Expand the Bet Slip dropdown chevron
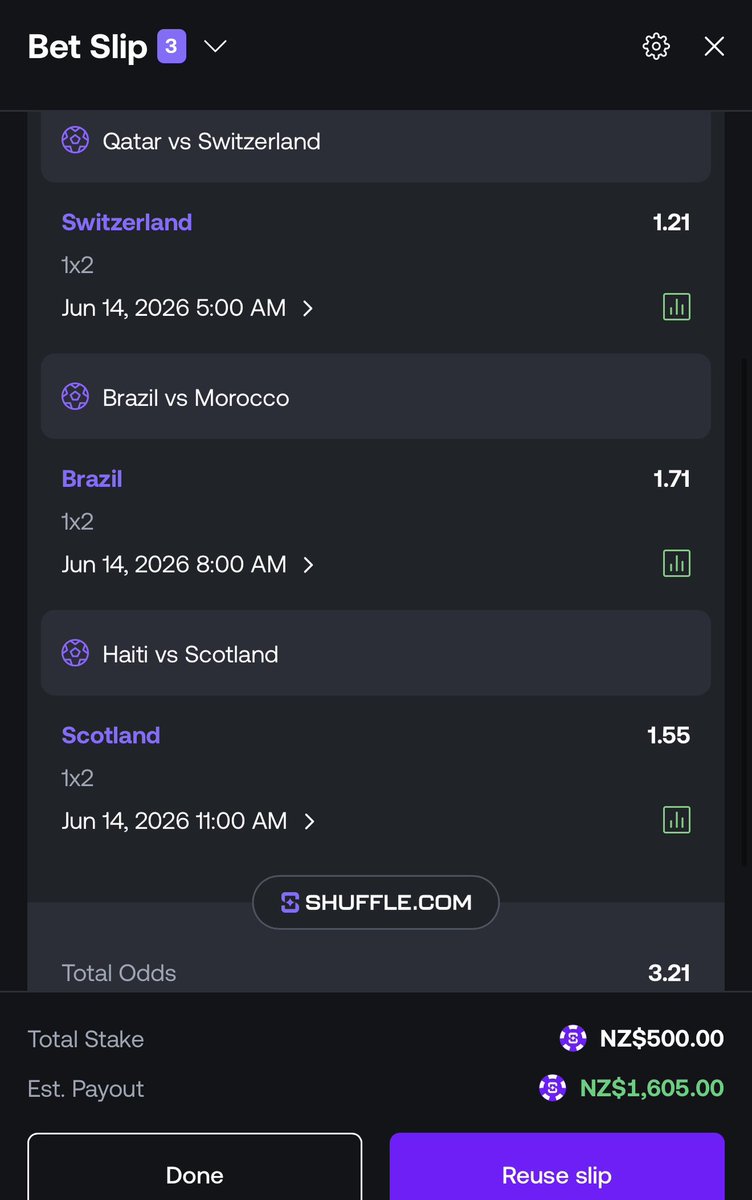752x1200 pixels. 216,46
